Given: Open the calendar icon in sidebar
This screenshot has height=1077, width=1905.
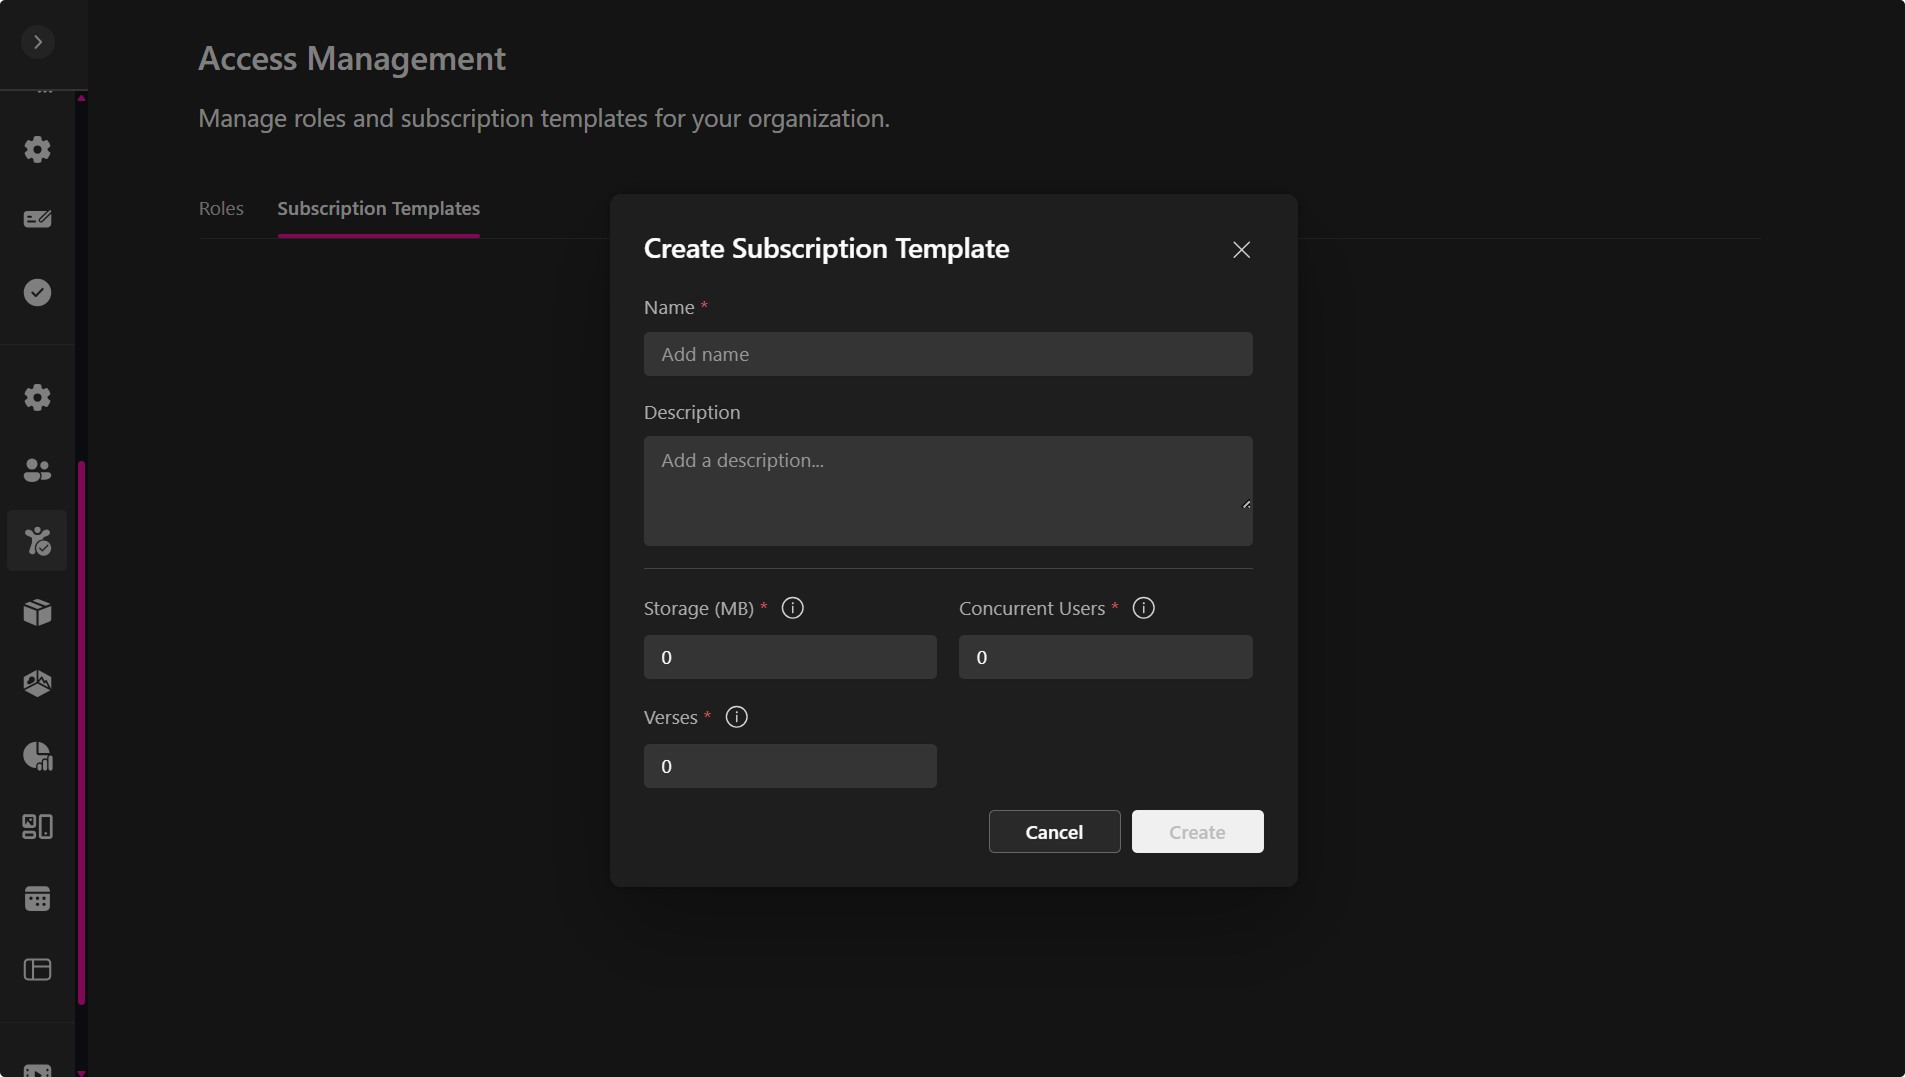Looking at the screenshot, I should click(x=38, y=899).
